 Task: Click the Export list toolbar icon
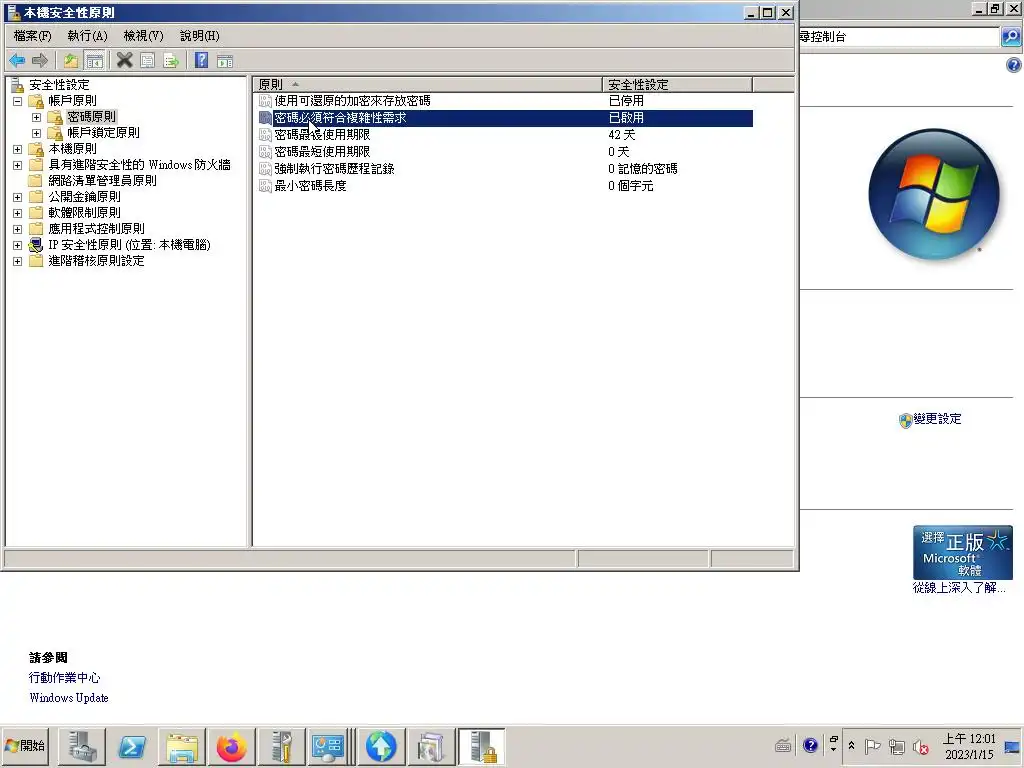click(x=171, y=61)
